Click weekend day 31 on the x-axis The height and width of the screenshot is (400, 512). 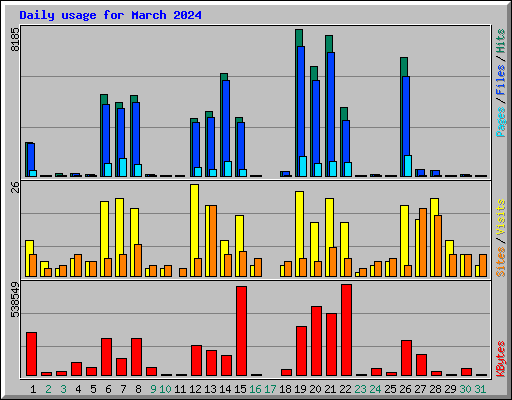[480, 389]
